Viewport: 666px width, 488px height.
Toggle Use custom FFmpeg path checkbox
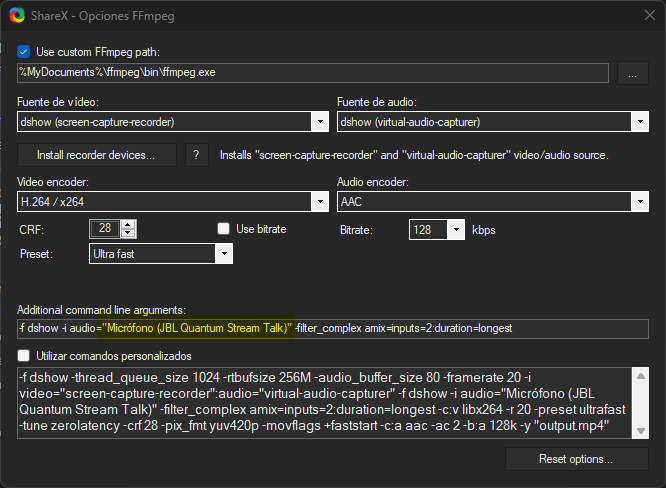23,52
